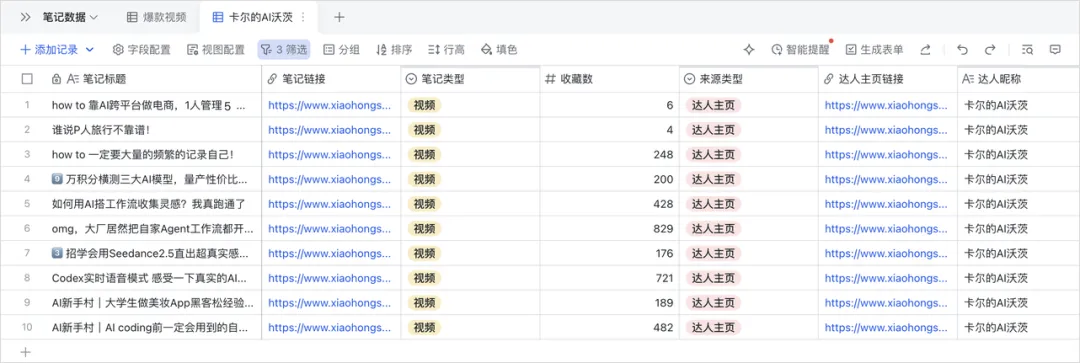
Task: Open the 笔记链接 in row 1
Action: [x=329, y=105]
